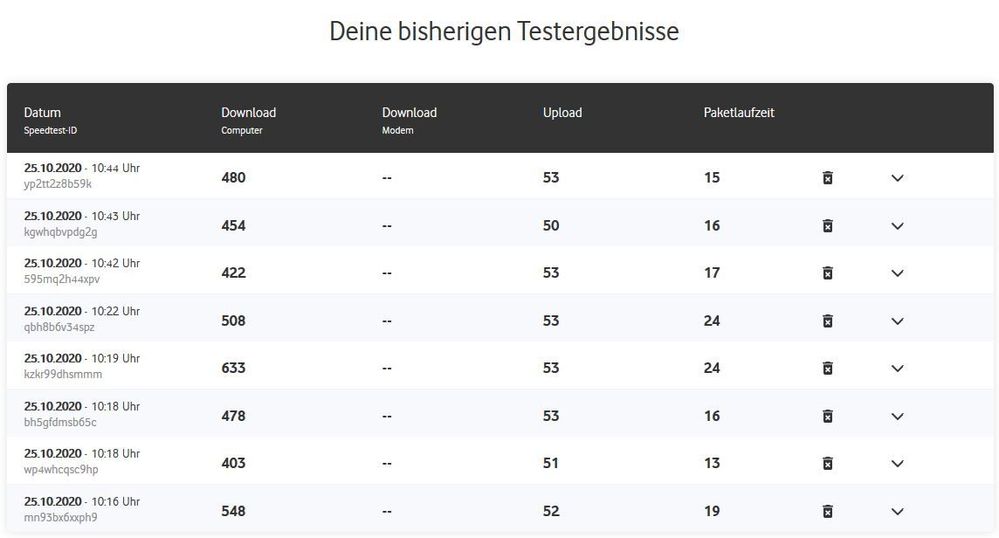Expand details for the 10:43 Uhr test

coord(897,226)
